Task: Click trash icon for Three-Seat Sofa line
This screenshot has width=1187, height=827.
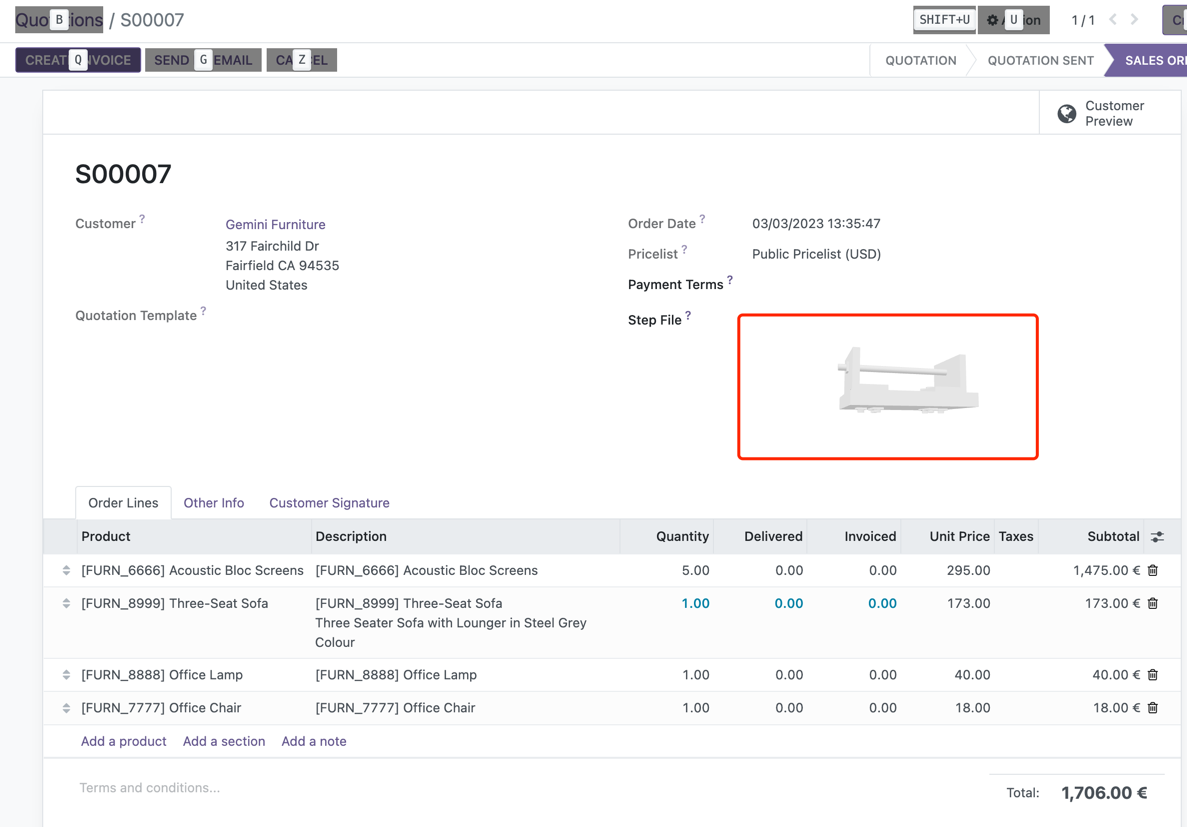Action: click(x=1153, y=603)
